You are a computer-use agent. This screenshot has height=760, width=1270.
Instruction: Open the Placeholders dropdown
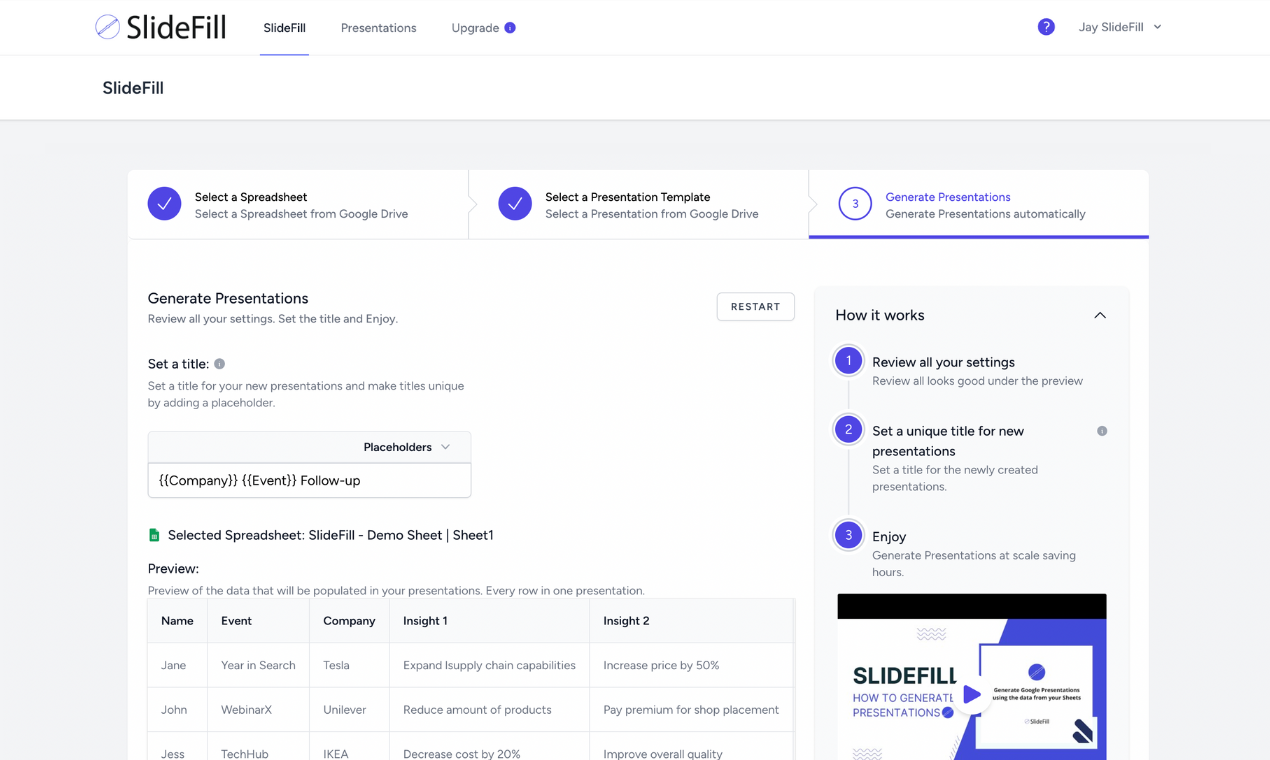[x=407, y=447]
